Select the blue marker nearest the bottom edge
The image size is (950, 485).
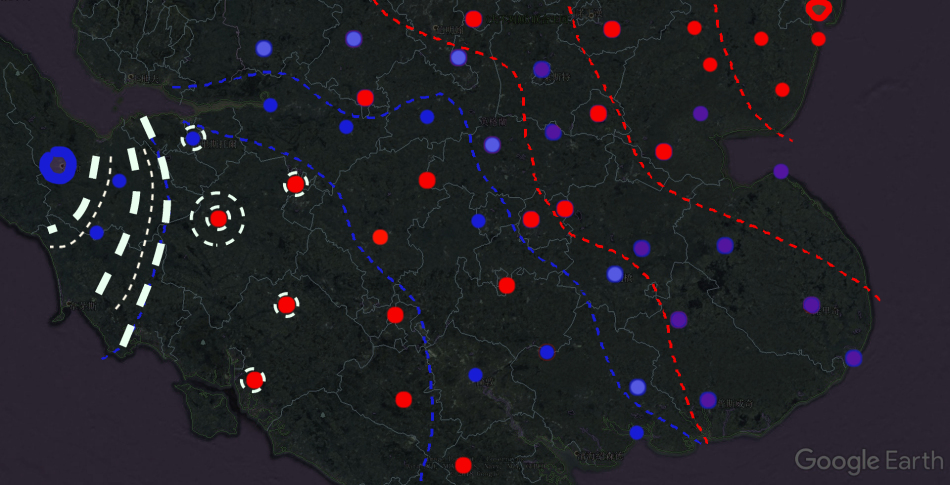coord(636,433)
